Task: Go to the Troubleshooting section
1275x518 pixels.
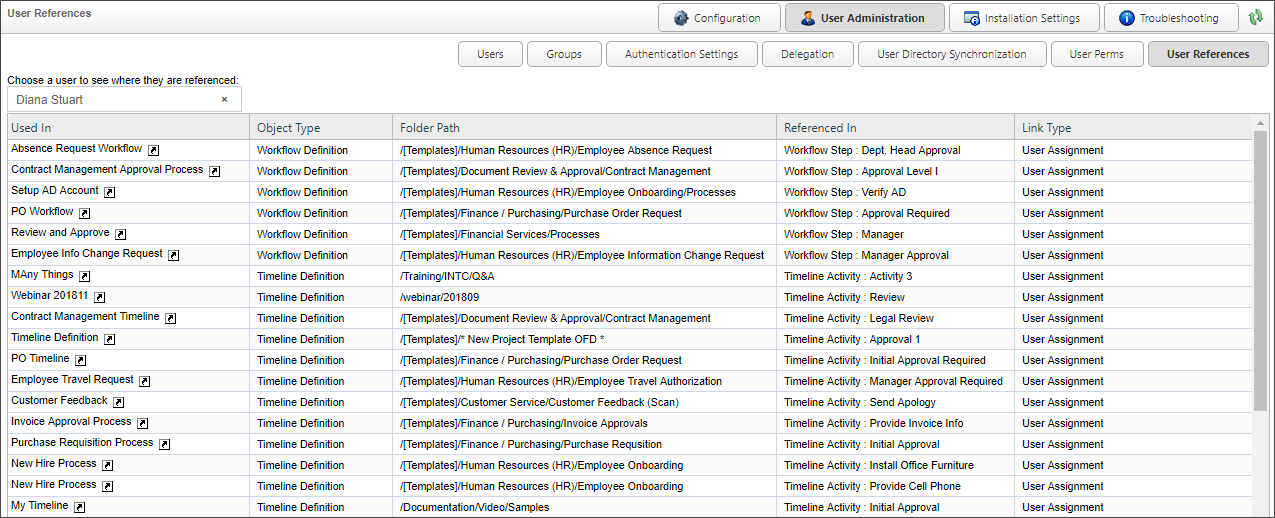Action: click(1168, 18)
